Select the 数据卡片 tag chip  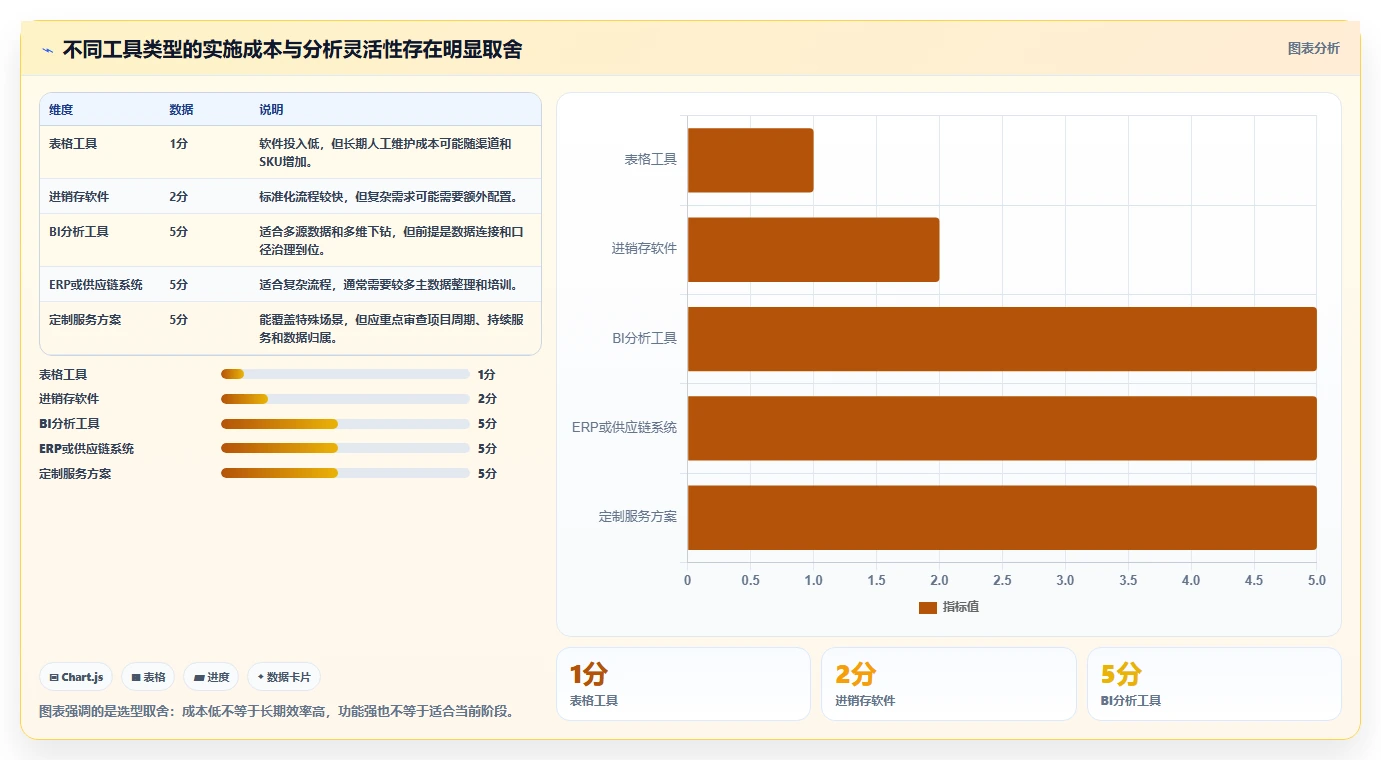pos(284,677)
